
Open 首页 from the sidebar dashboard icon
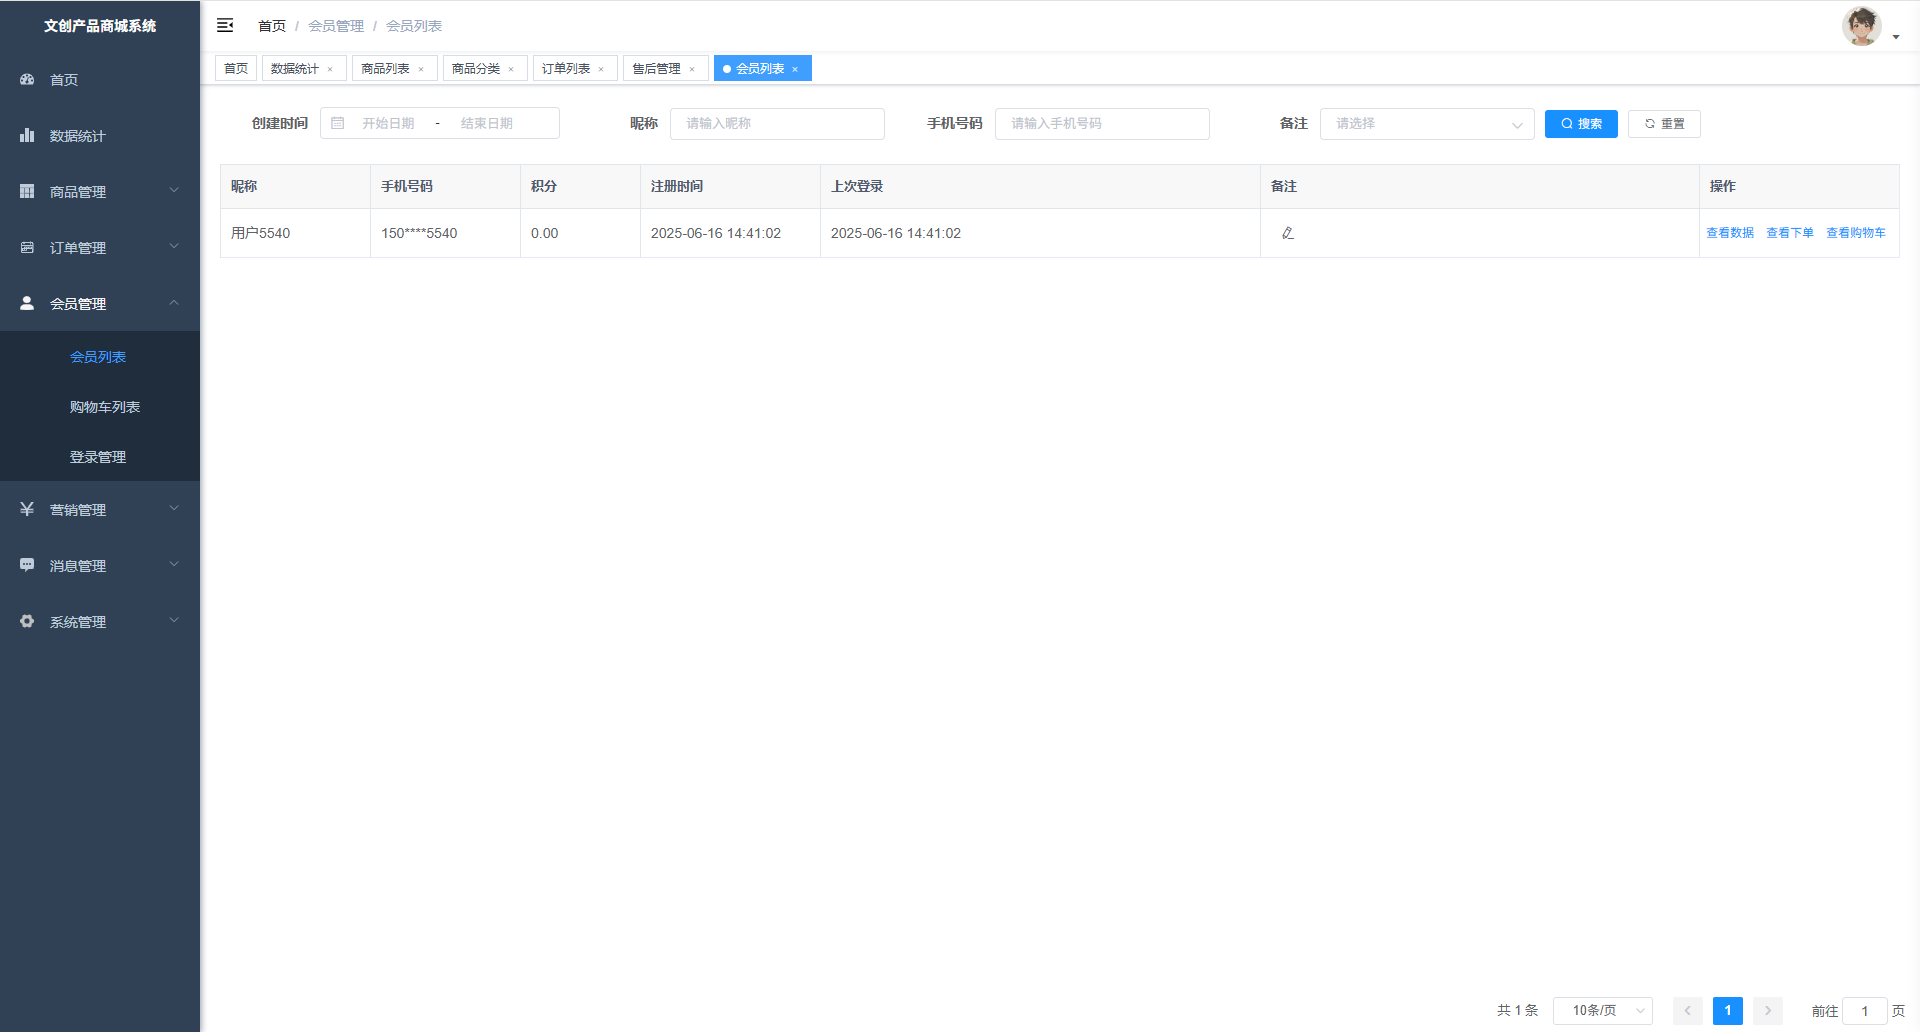tap(27, 79)
